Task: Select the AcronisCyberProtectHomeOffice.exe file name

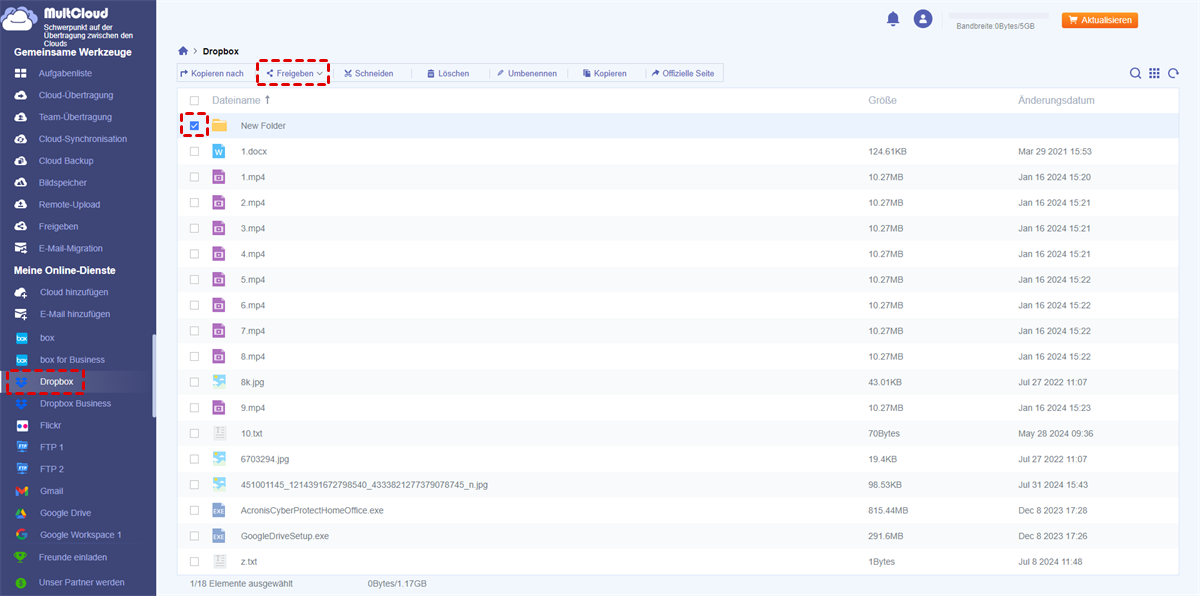Action: pos(313,510)
